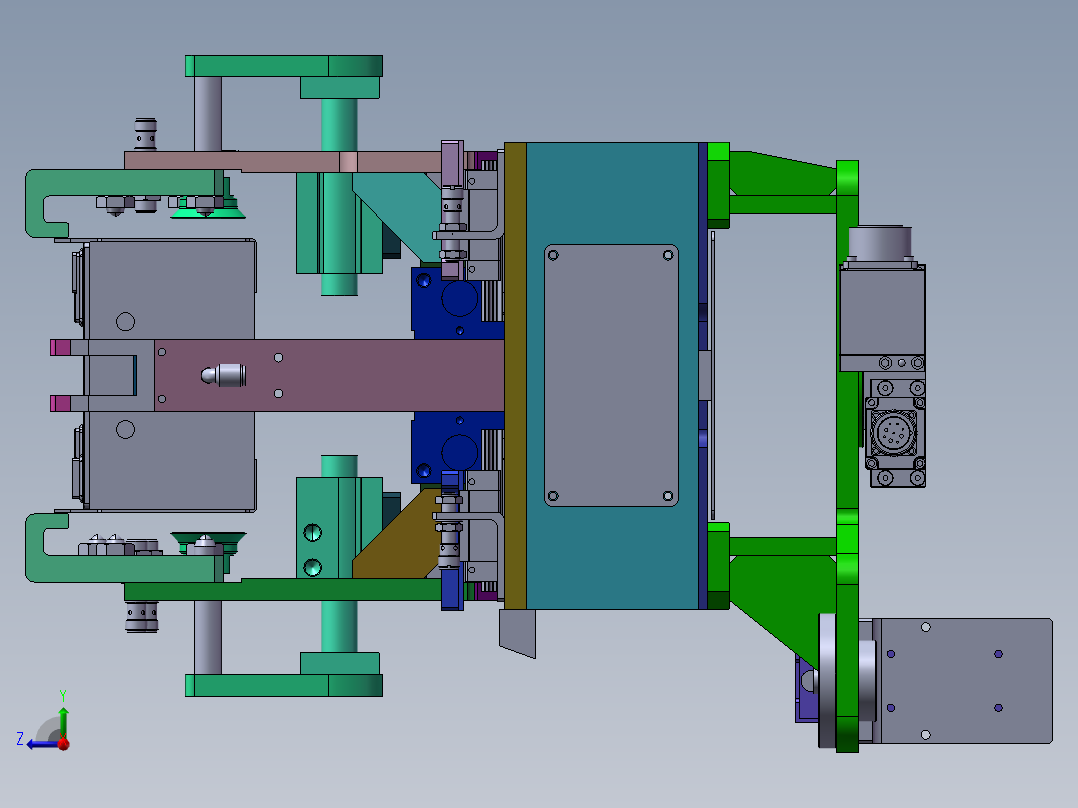This screenshot has width=1078, height=808.
Task: Select the gray wedge below the olive plate
Action: (x=518, y=633)
